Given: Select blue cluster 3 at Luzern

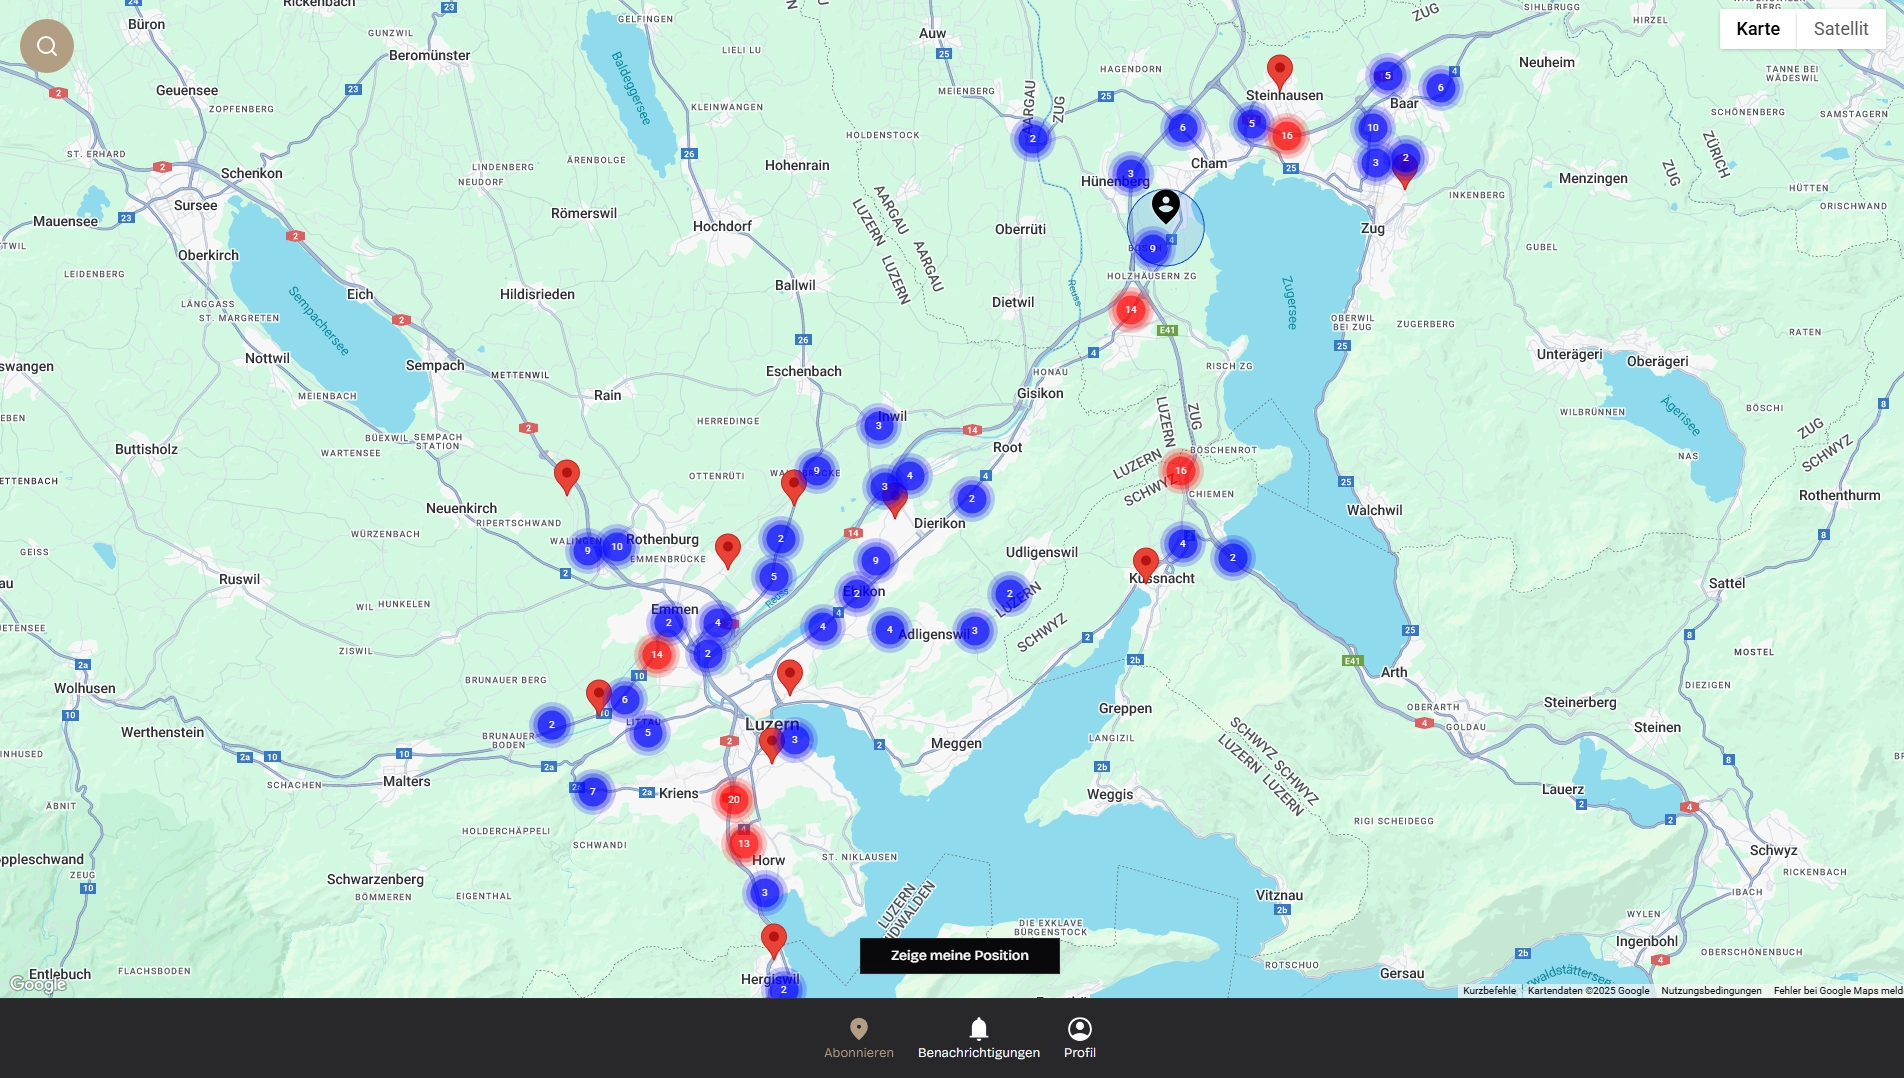Looking at the screenshot, I should (795, 740).
